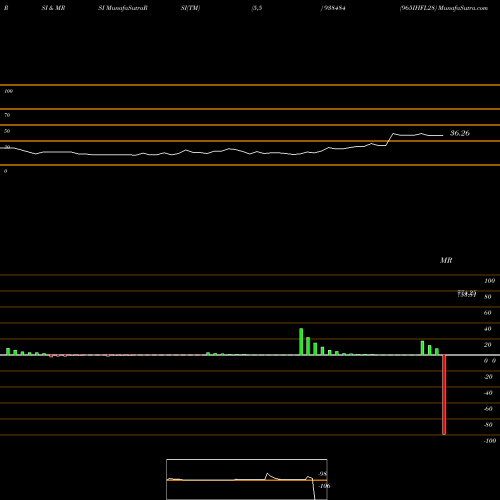The image size is (500, 500).
Task: Click the RSI axis label 70
Action: coord(7,115)
